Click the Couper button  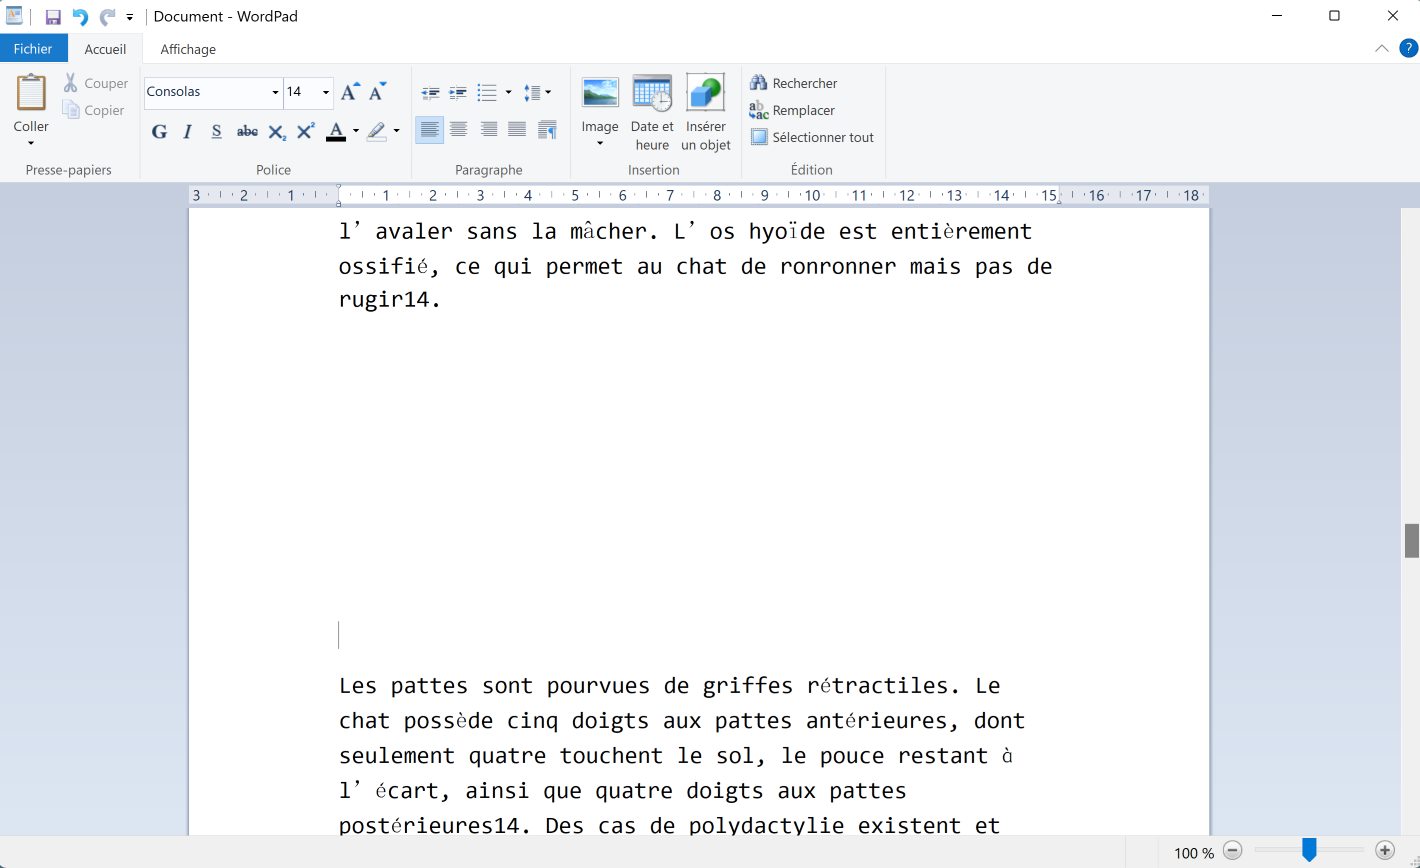pyautogui.click(x=96, y=83)
